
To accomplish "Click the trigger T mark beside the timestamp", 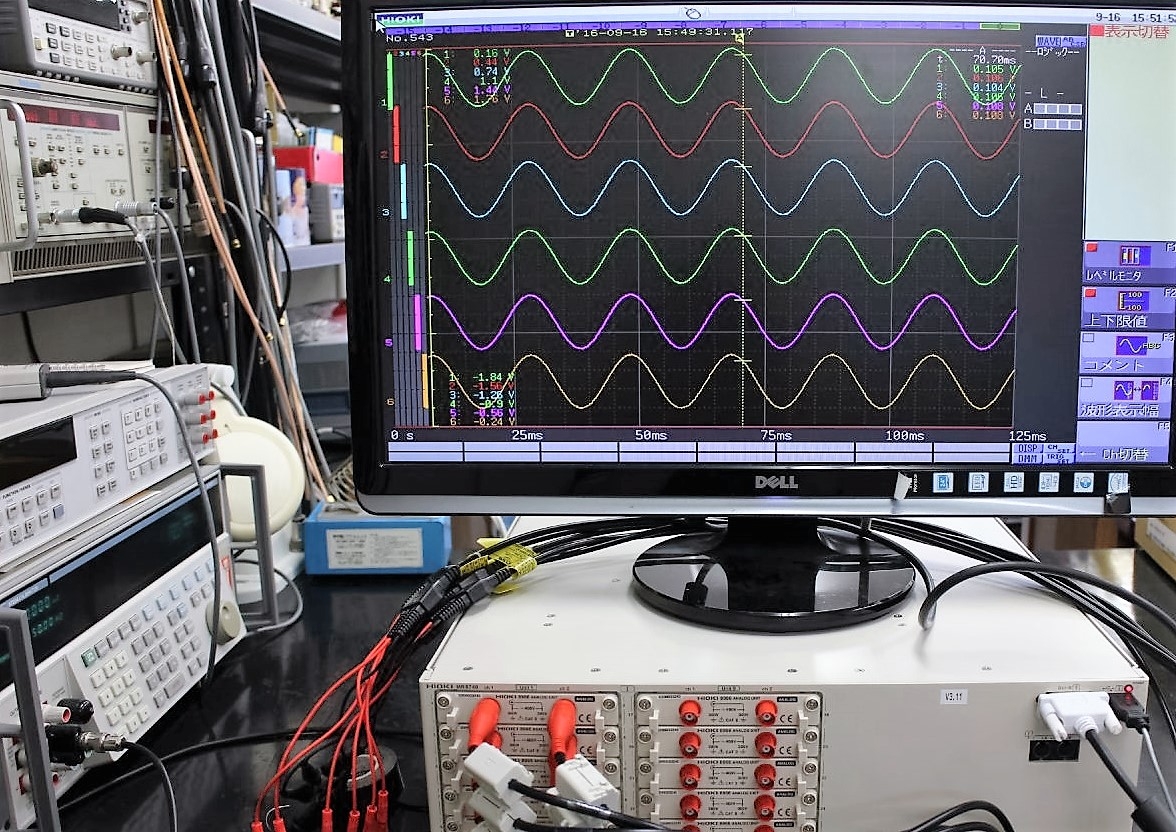I will (569, 33).
